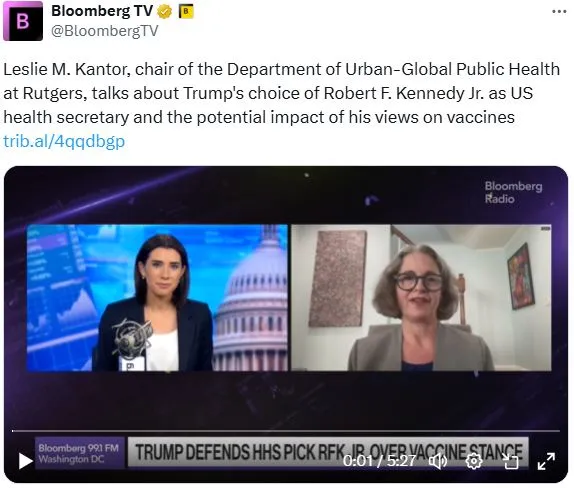The height and width of the screenshot is (488, 574).
Task: Click the anchor's video panel on left
Action: pos(157,298)
